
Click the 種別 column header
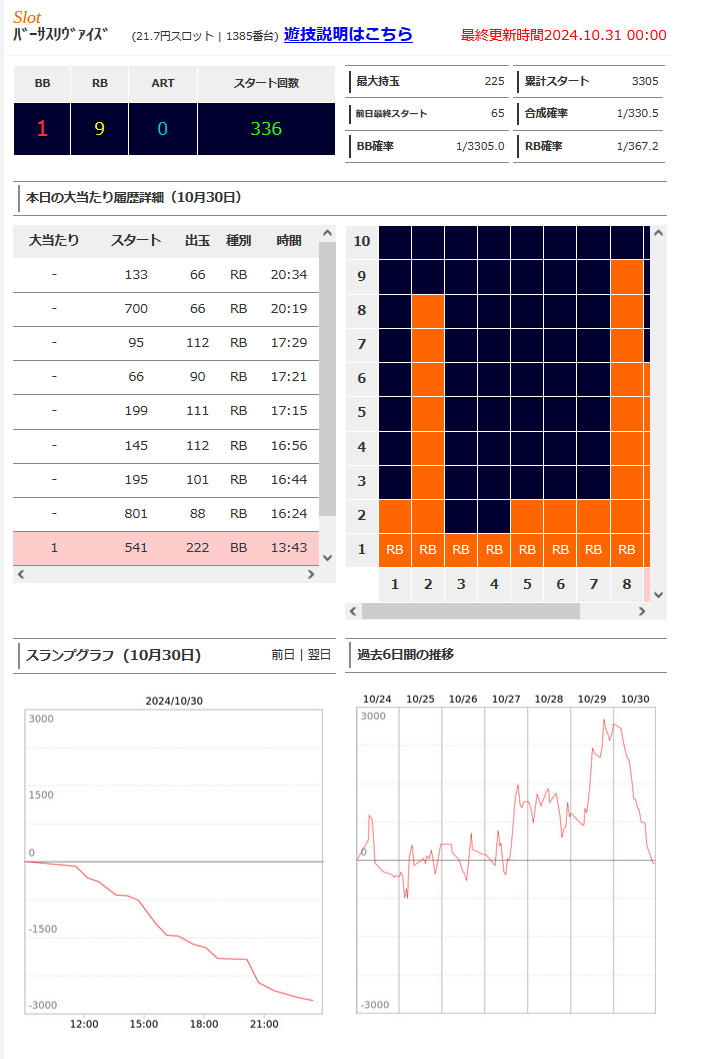click(x=238, y=240)
